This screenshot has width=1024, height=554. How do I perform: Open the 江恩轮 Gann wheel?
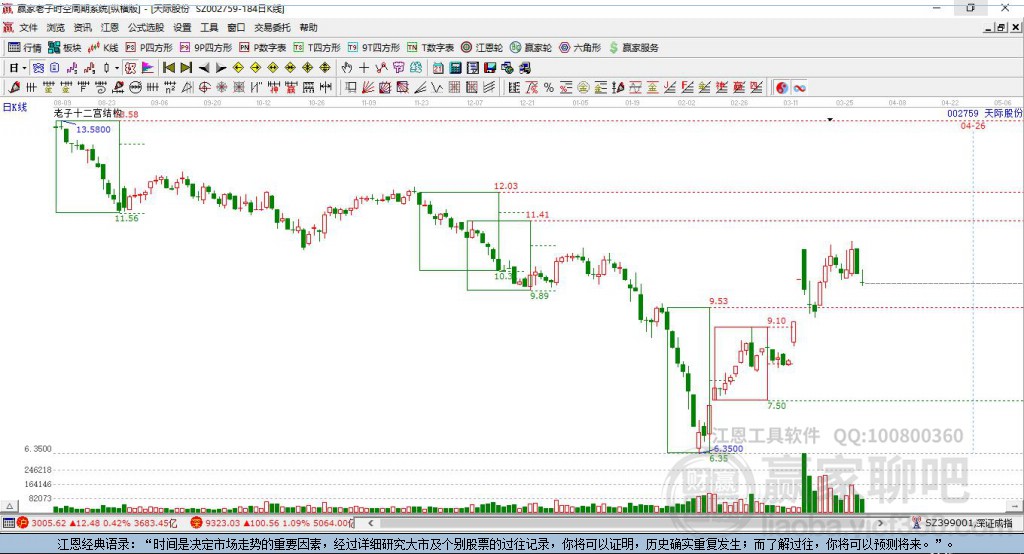[482, 48]
